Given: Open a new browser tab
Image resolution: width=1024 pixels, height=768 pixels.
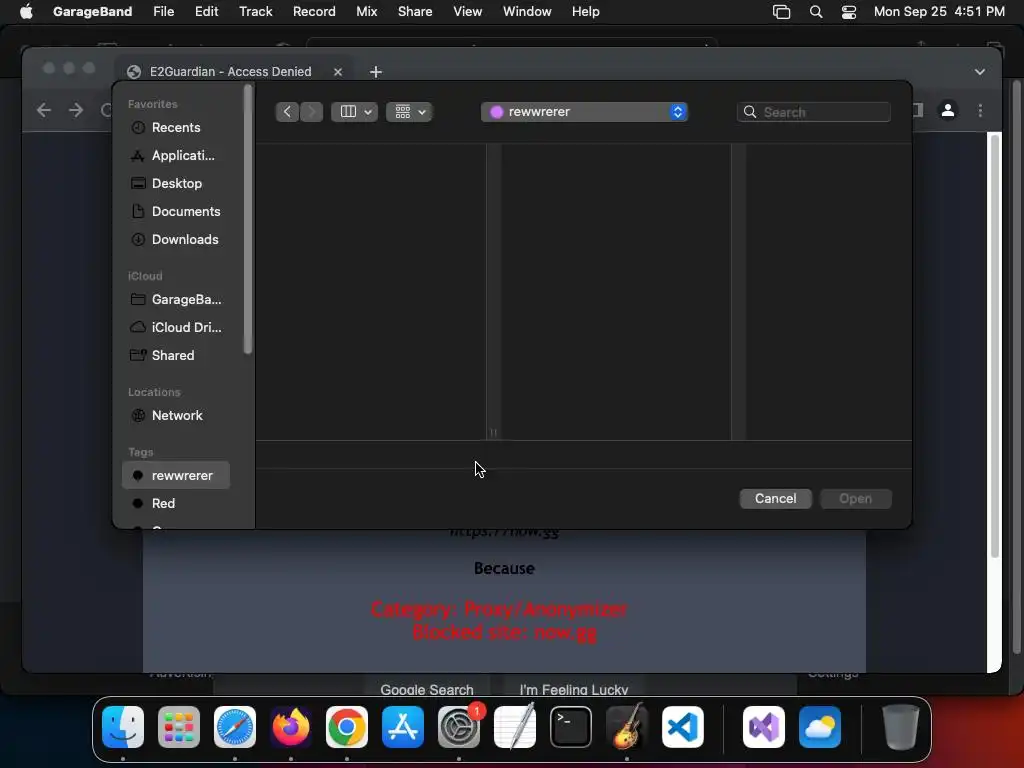Looking at the screenshot, I should click(x=376, y=72).
